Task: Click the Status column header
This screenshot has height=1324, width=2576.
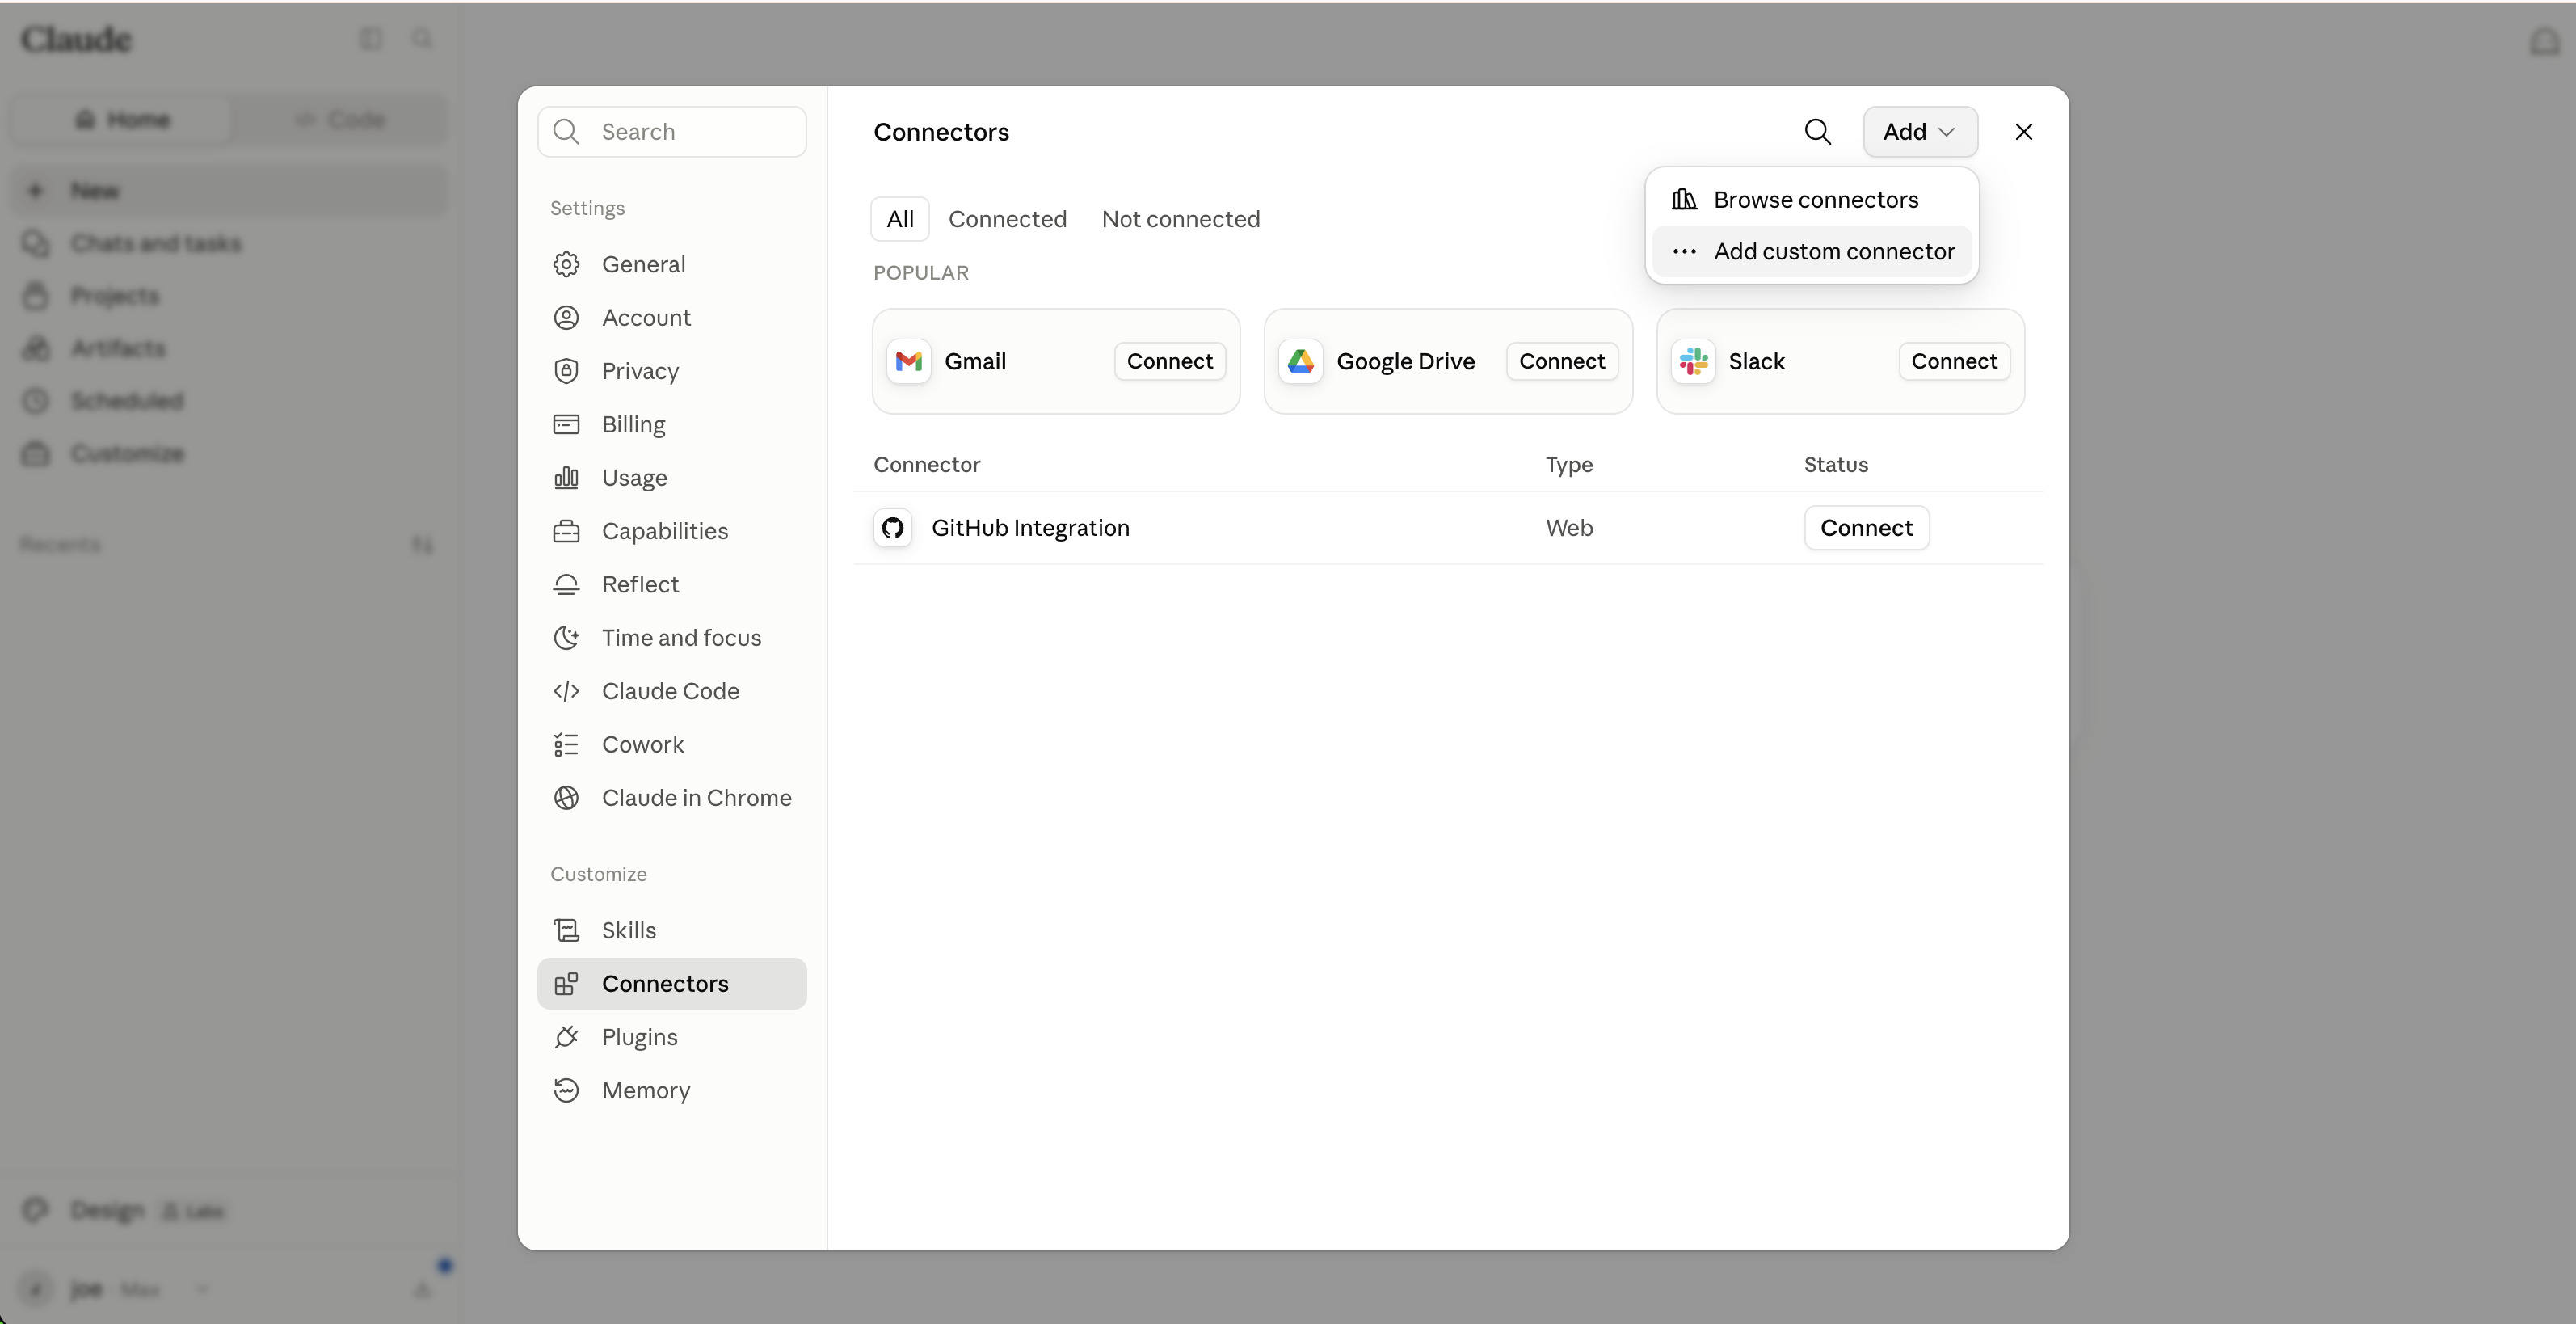Action: click(1835, 465)
